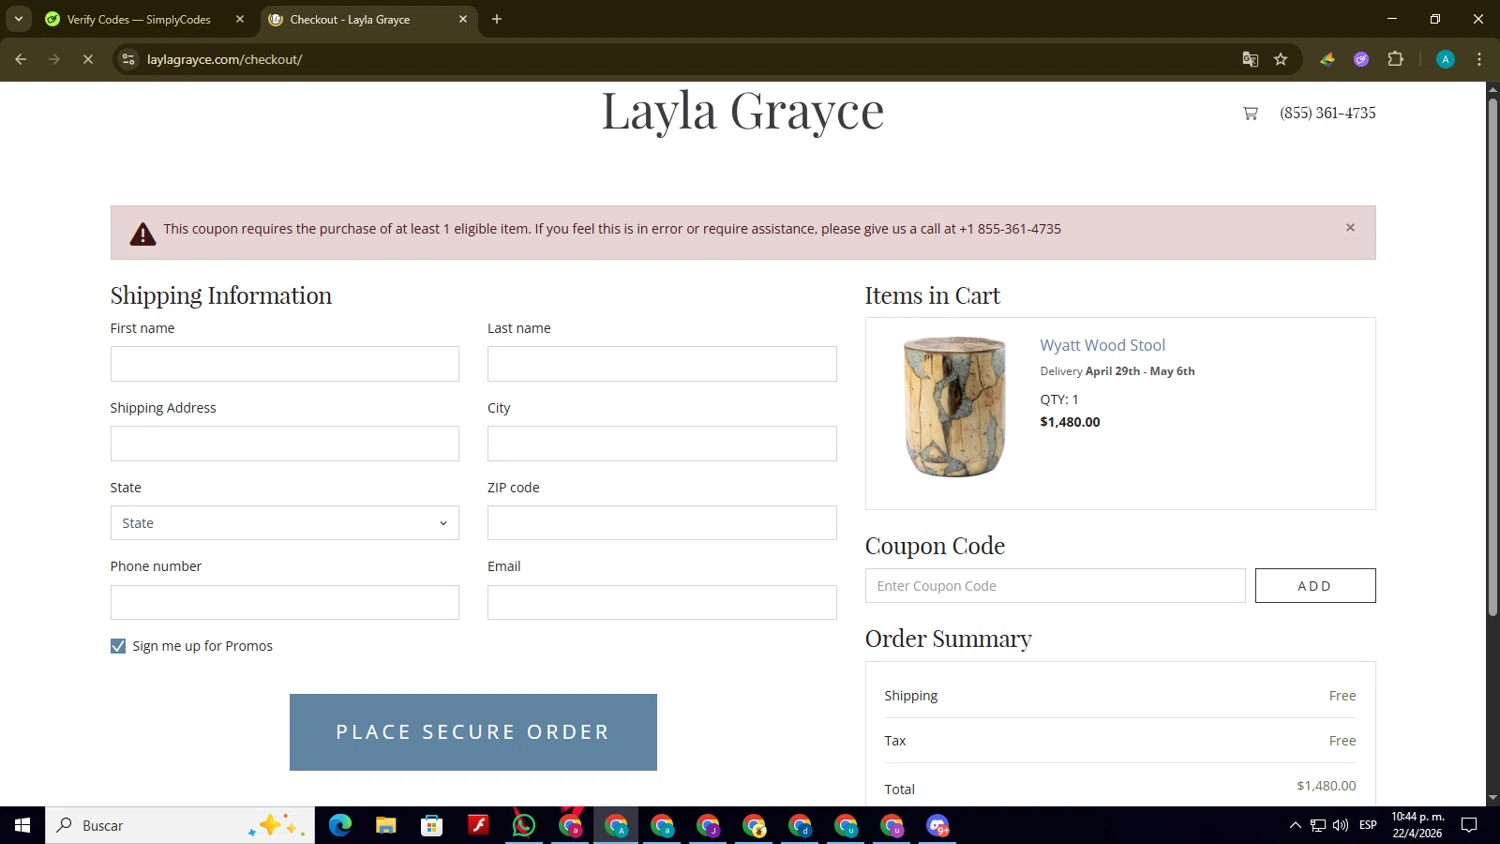Viewport: 1500px width, 844px height.
Task: Switch to Chrome window with d profile badge
Action: (800, 825)
